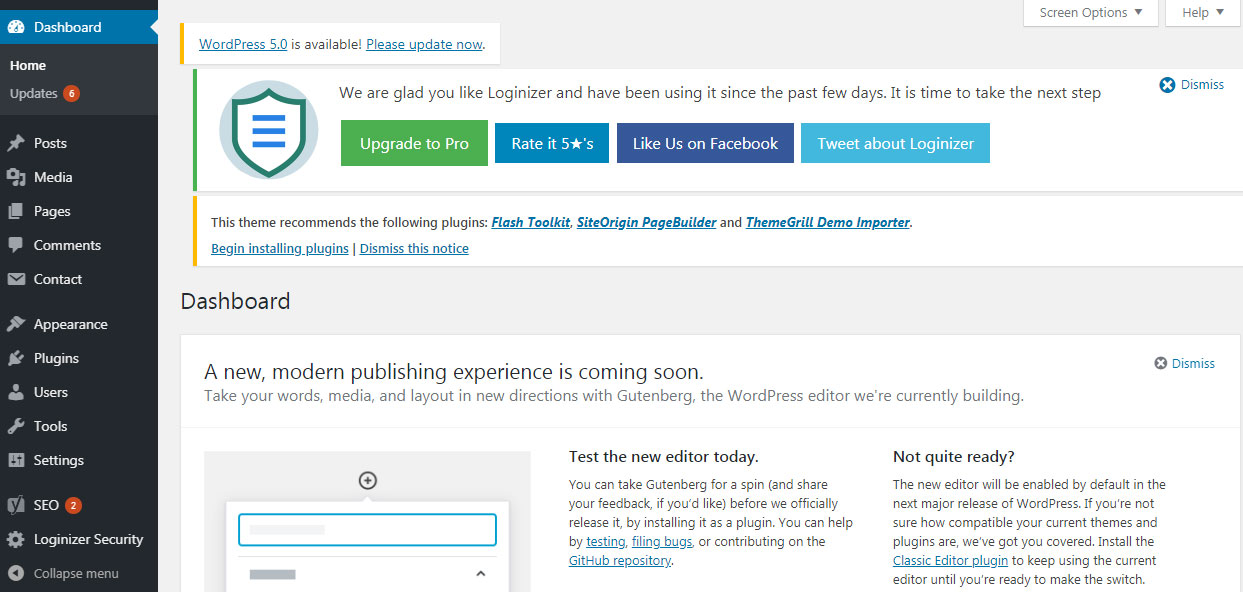
Task: Click the gray X icon beside Gutenberg Dismiss
Action: pos(1160,363)
